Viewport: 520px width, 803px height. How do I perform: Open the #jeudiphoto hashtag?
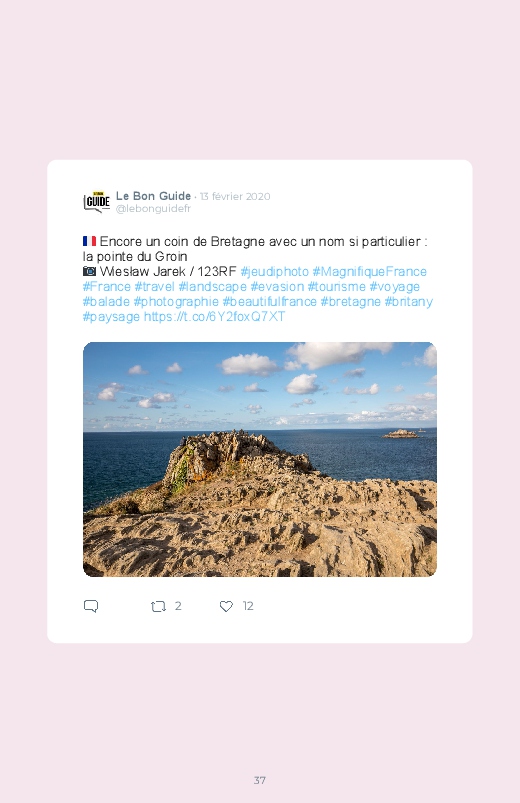275,271
